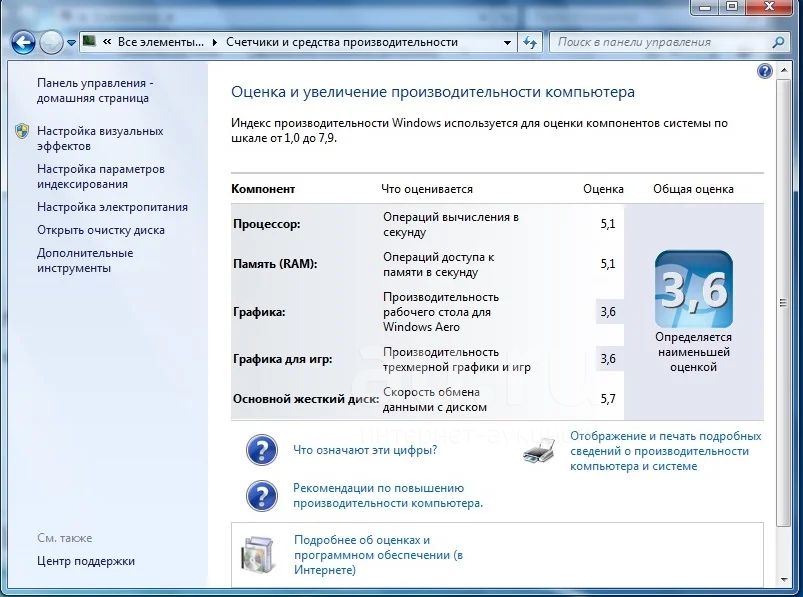Click the question icon beside 'Рекомендации по повышению'
This screenshot has width=803, height=597.
(262, 496)
